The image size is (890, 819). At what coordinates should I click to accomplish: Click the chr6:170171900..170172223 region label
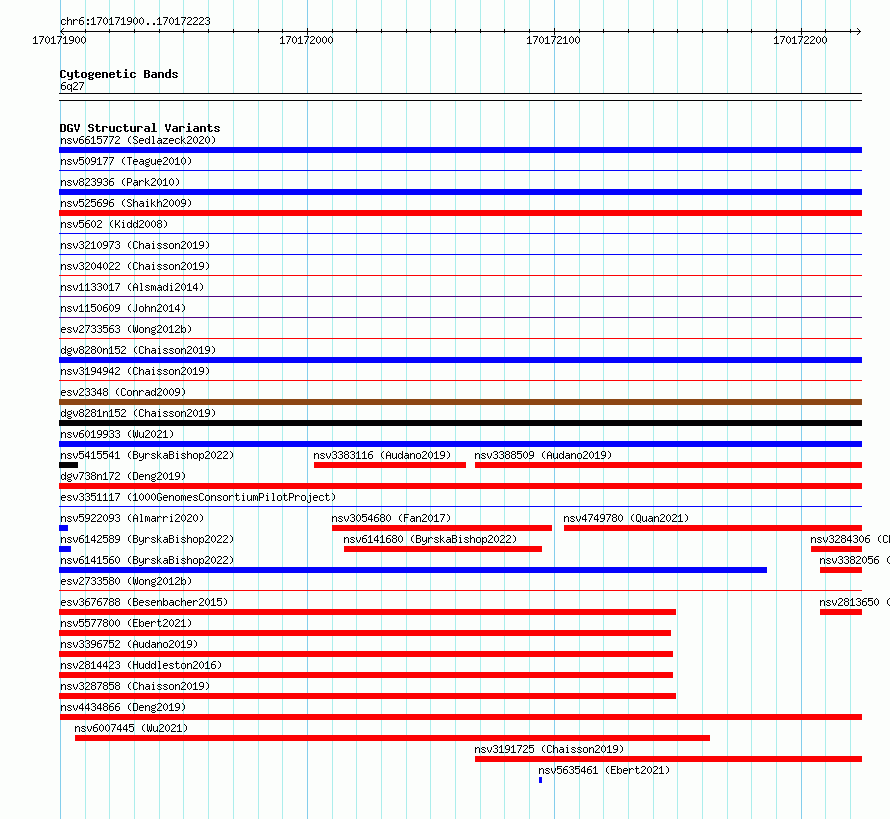point(135,21)
